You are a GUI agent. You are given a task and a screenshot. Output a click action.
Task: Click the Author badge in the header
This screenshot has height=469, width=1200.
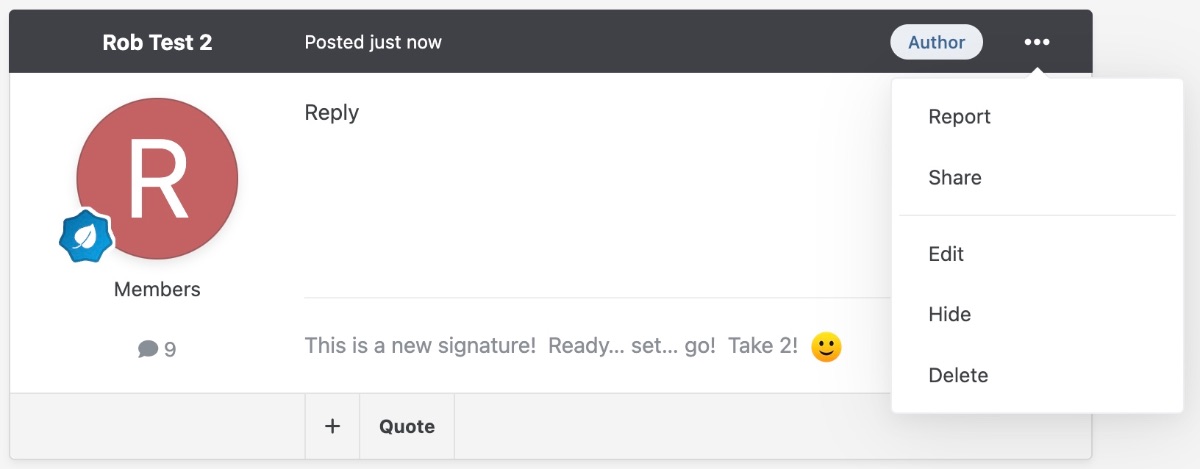(x=937, y=42)
